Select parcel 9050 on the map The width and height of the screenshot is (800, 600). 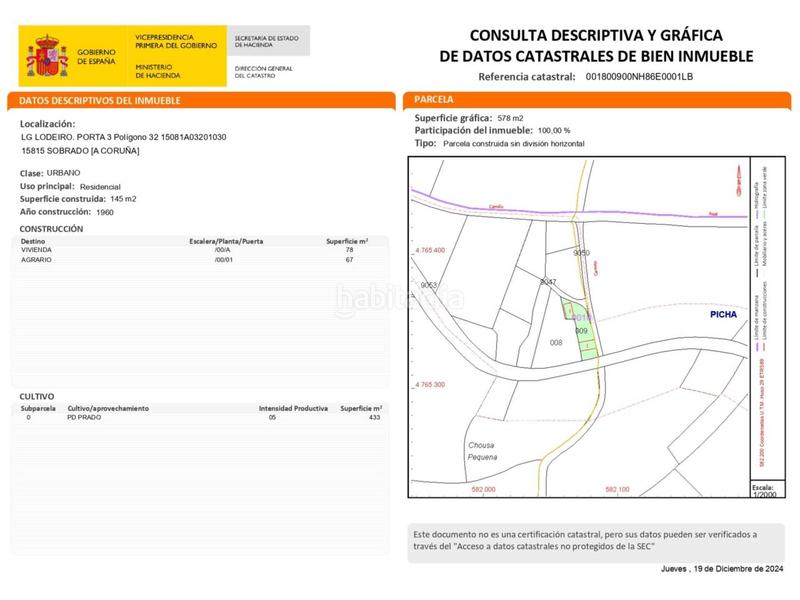pos(581,254)
